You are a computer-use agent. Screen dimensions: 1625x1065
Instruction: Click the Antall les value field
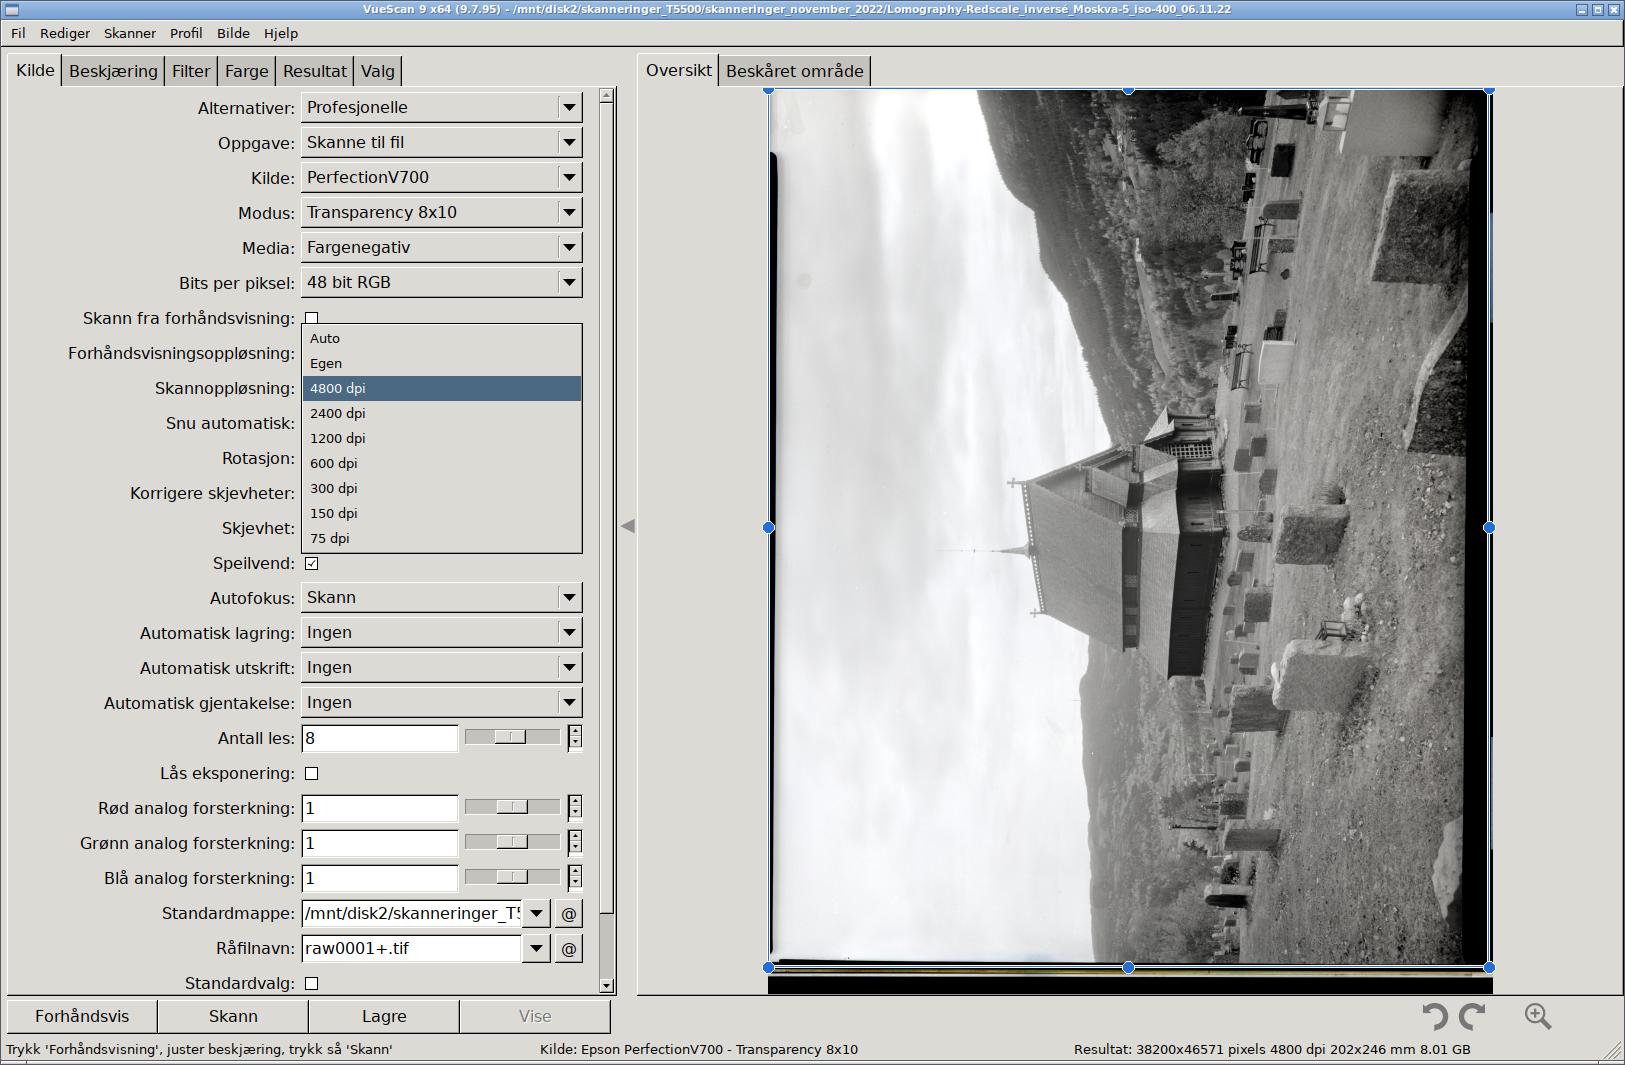tap(379, 738)
